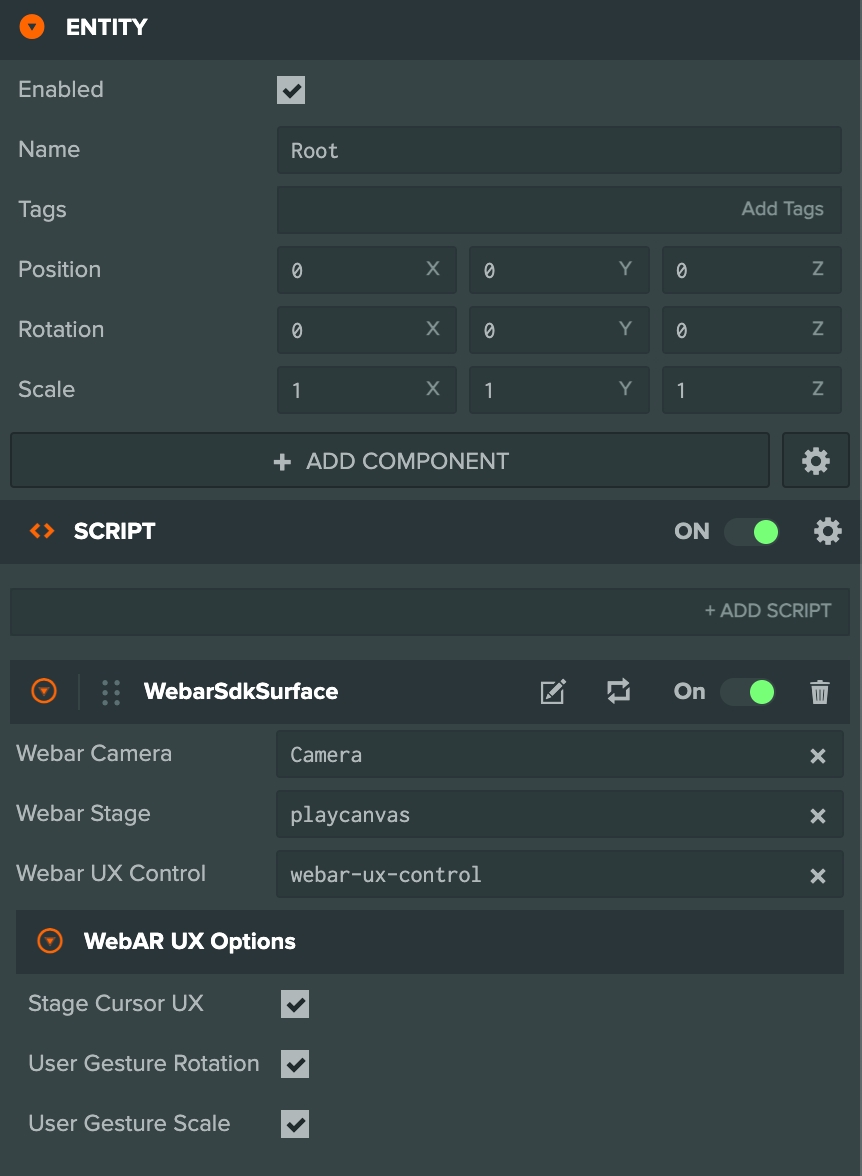The image size is (862, 1176).
Task: Clear the Webar Stage playcanvas value
Action: coord(817,816)
